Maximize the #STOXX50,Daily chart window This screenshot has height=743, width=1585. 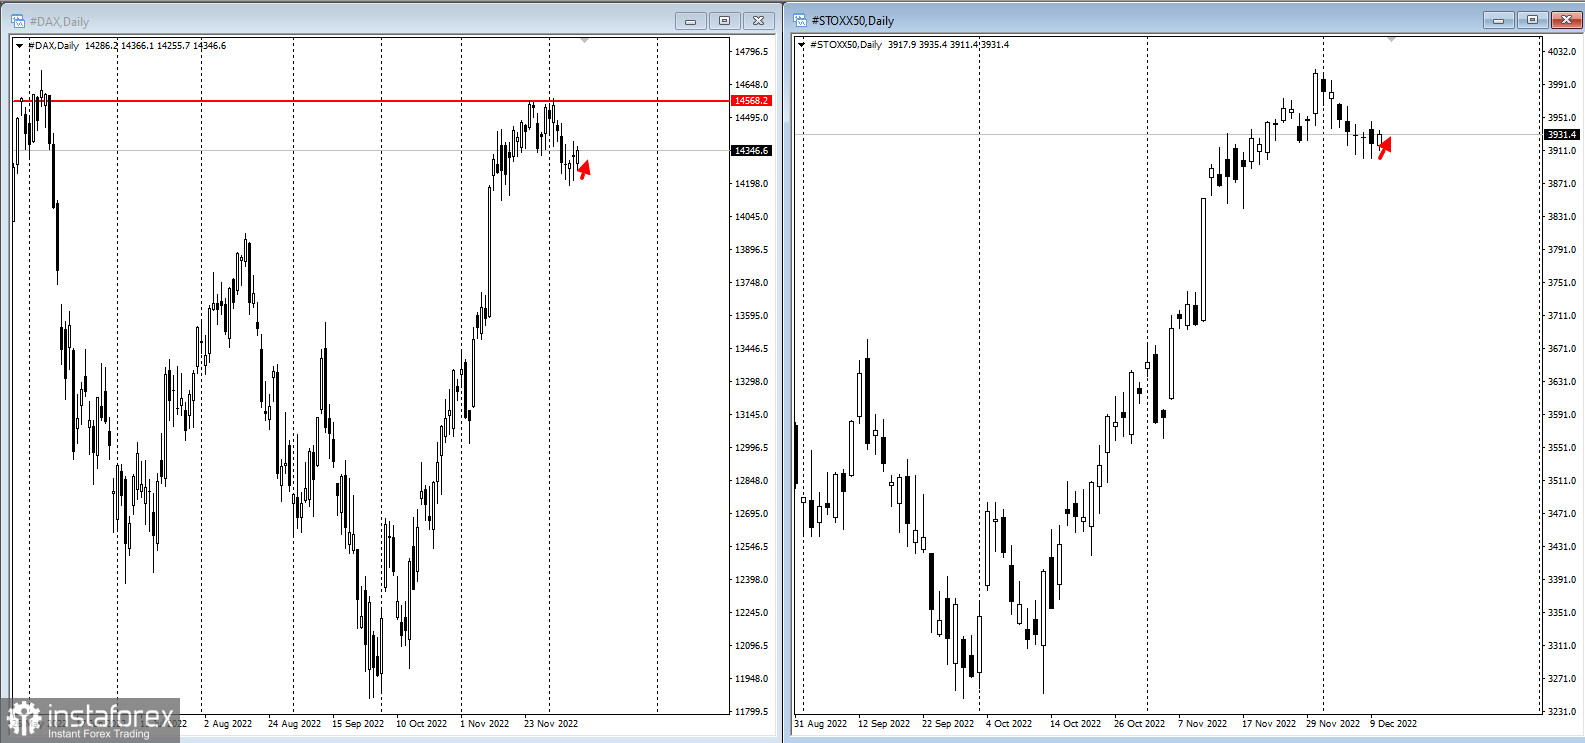point(1532,20)
